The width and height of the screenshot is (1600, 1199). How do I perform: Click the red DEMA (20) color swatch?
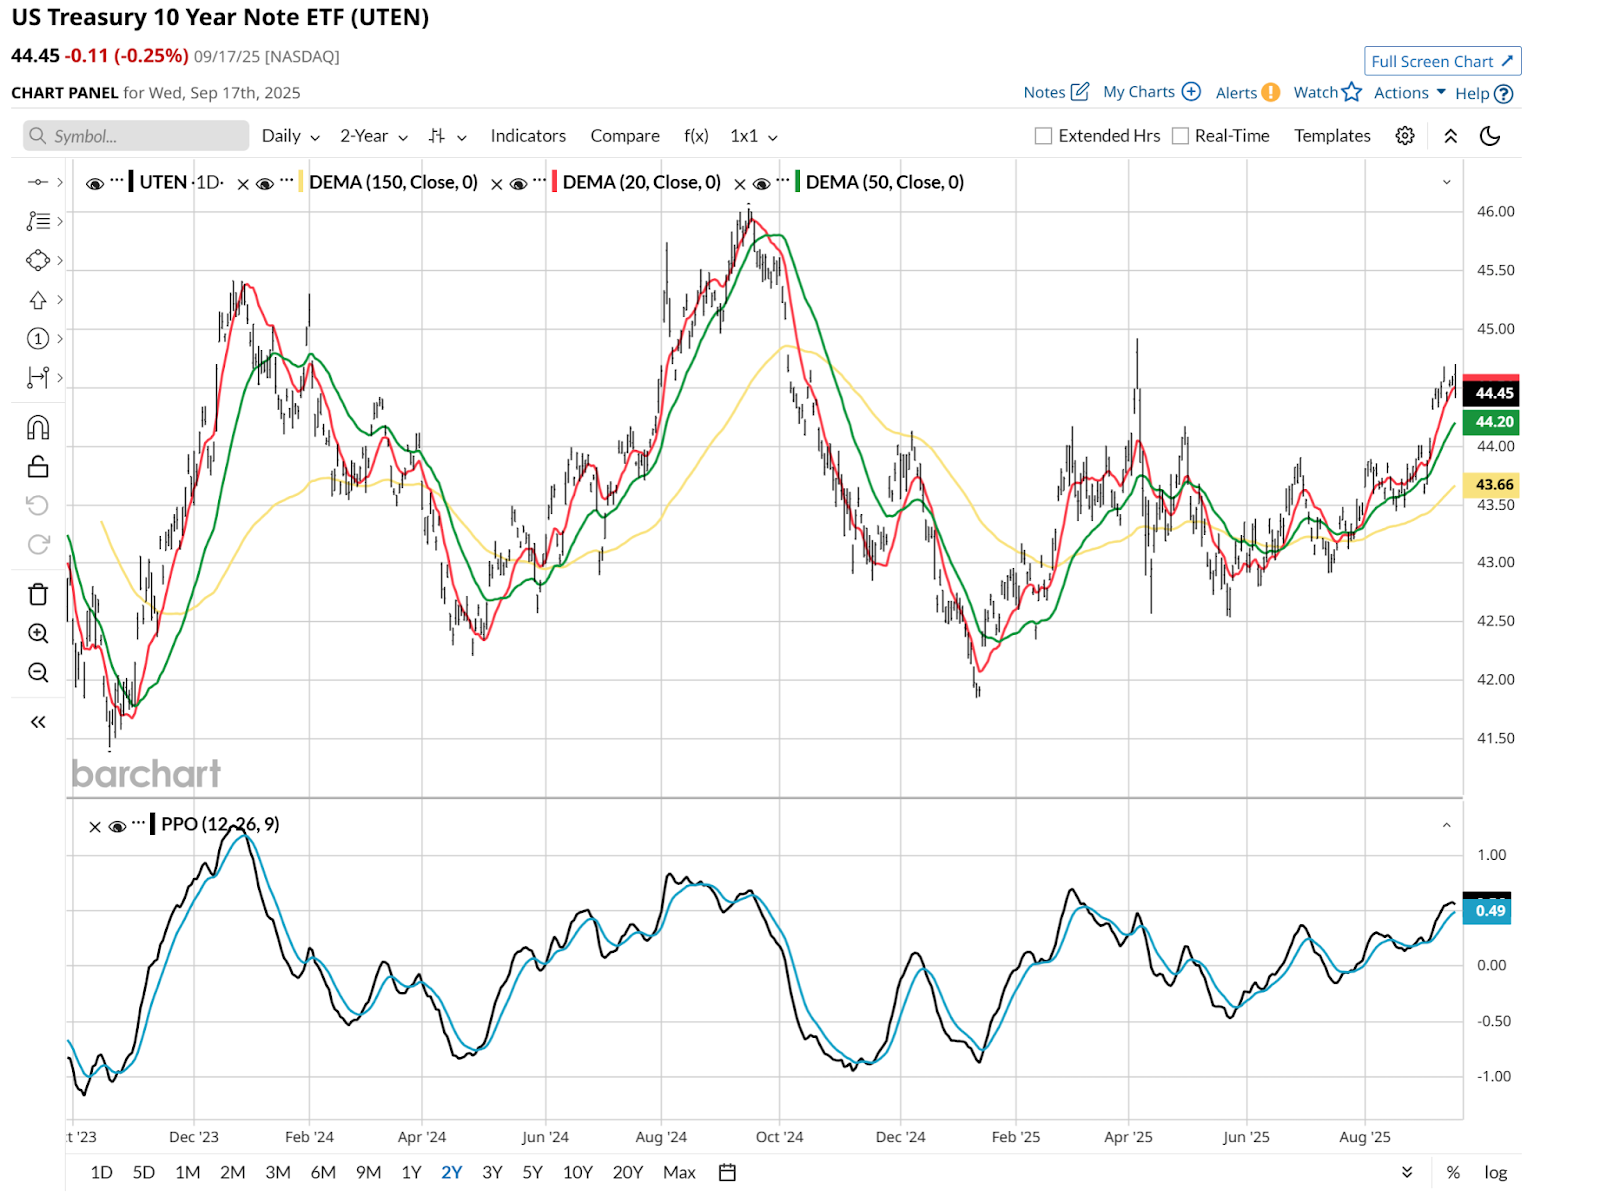554,182
